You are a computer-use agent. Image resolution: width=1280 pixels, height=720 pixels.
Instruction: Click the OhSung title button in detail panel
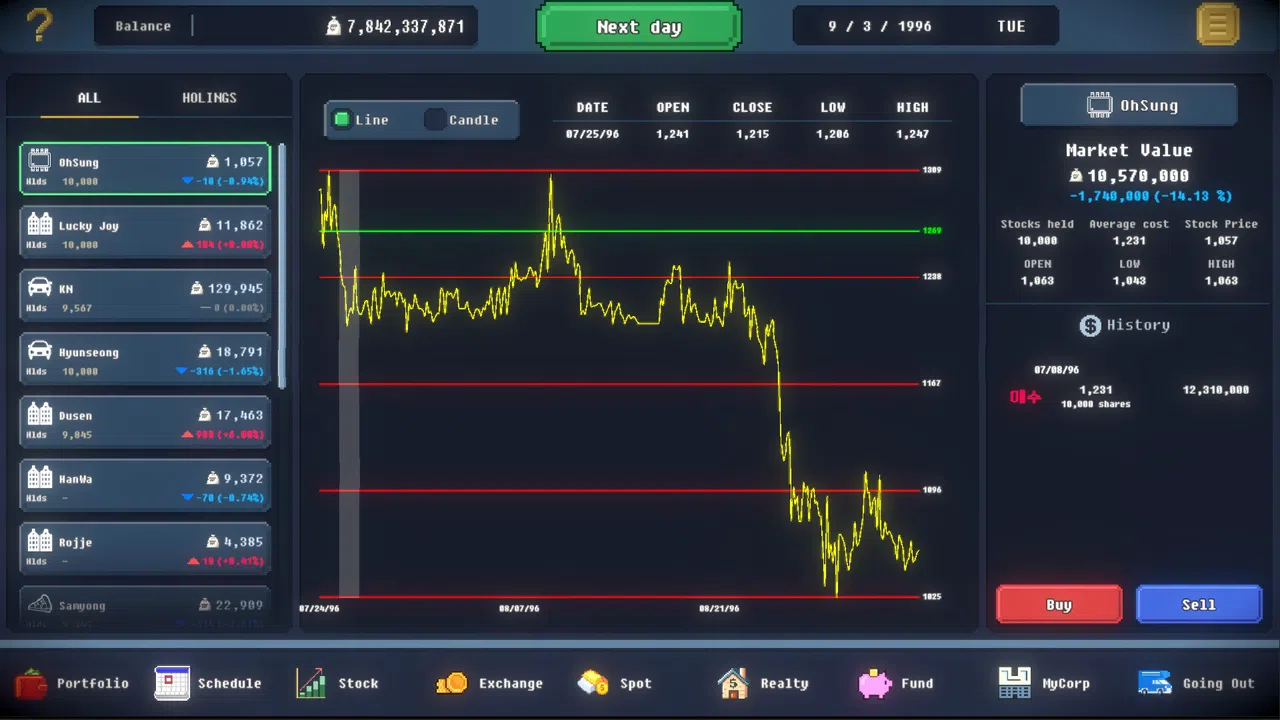[x=1129, y=105]
